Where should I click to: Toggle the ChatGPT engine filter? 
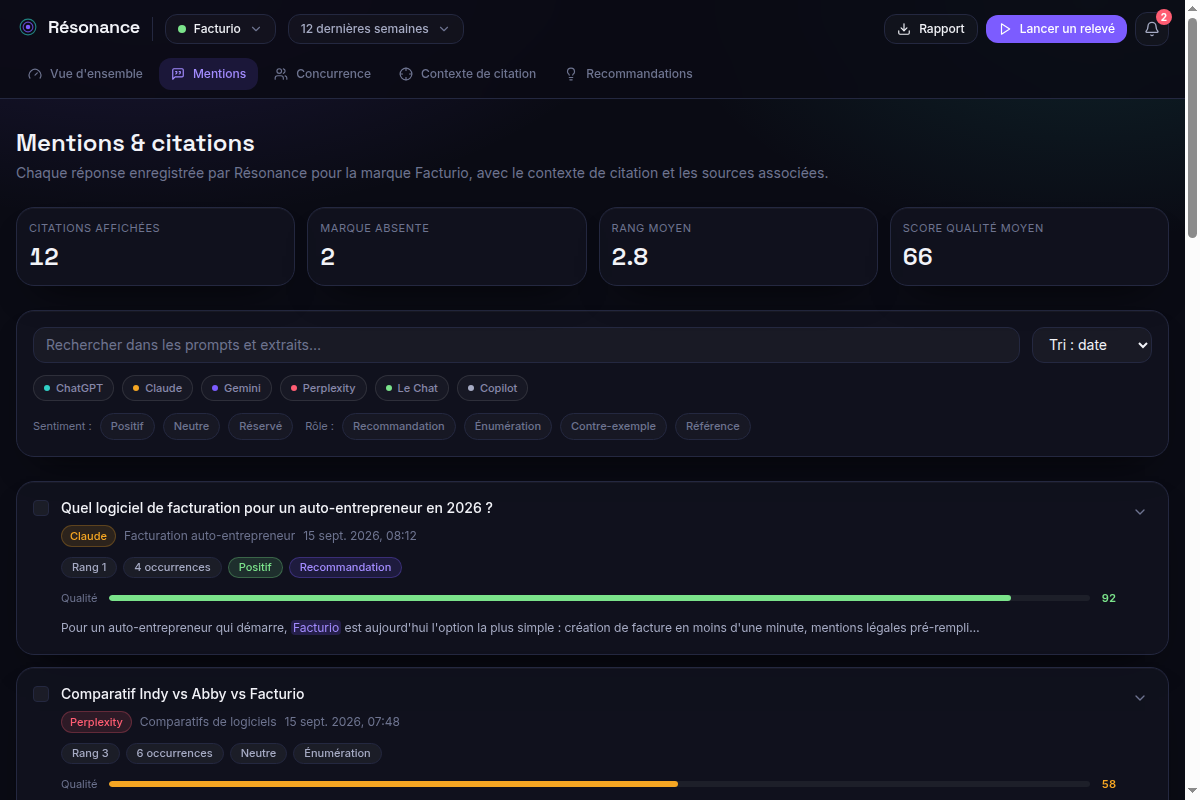point(73,388)
